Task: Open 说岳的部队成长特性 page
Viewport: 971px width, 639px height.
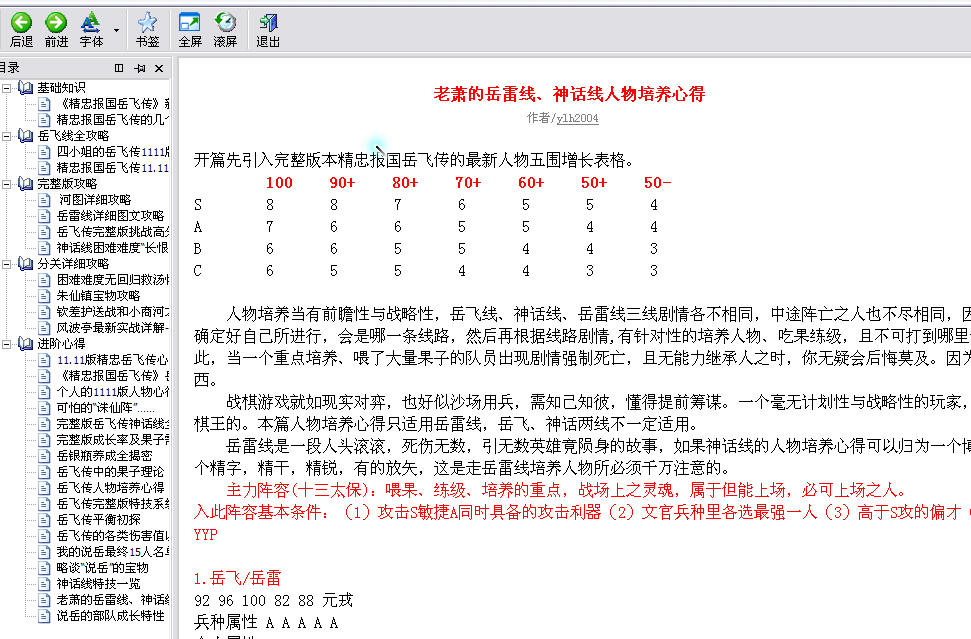Action: 110,616
